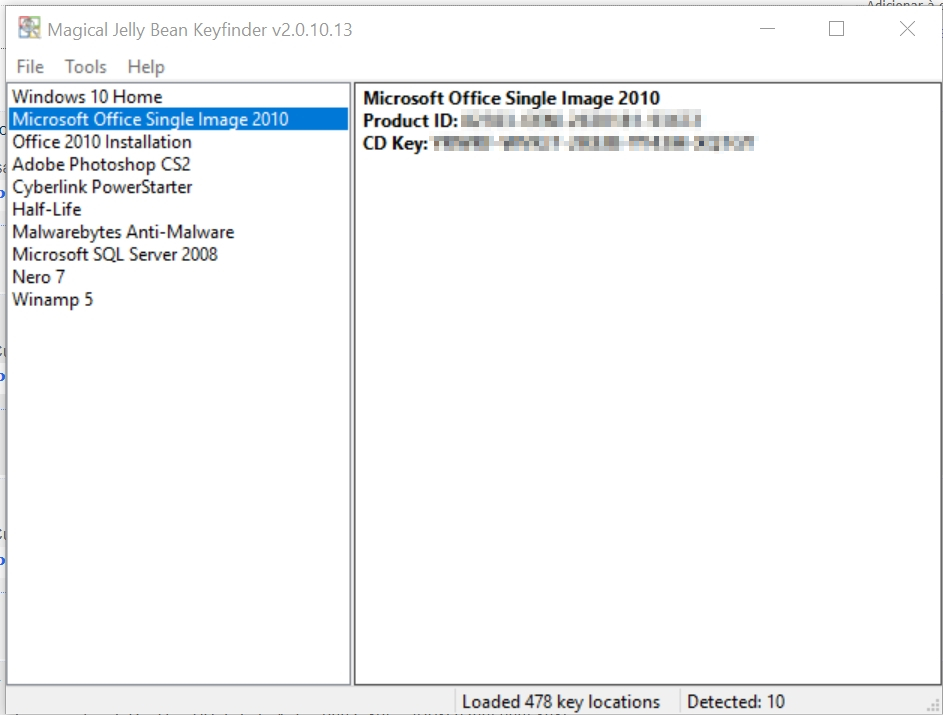The height and width of the screenshot is (715, 943).
Task: Select Microsoft SQL Server 2008 entry
Action: point(178,254)
